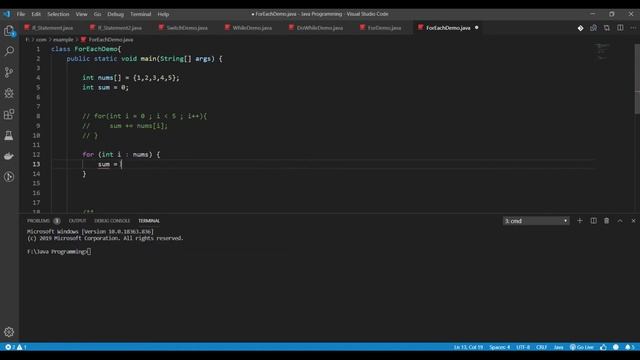This screenshot has height=360, width=640.
Task: Open the Terminal menu
Action: click(x=140, y=14)
